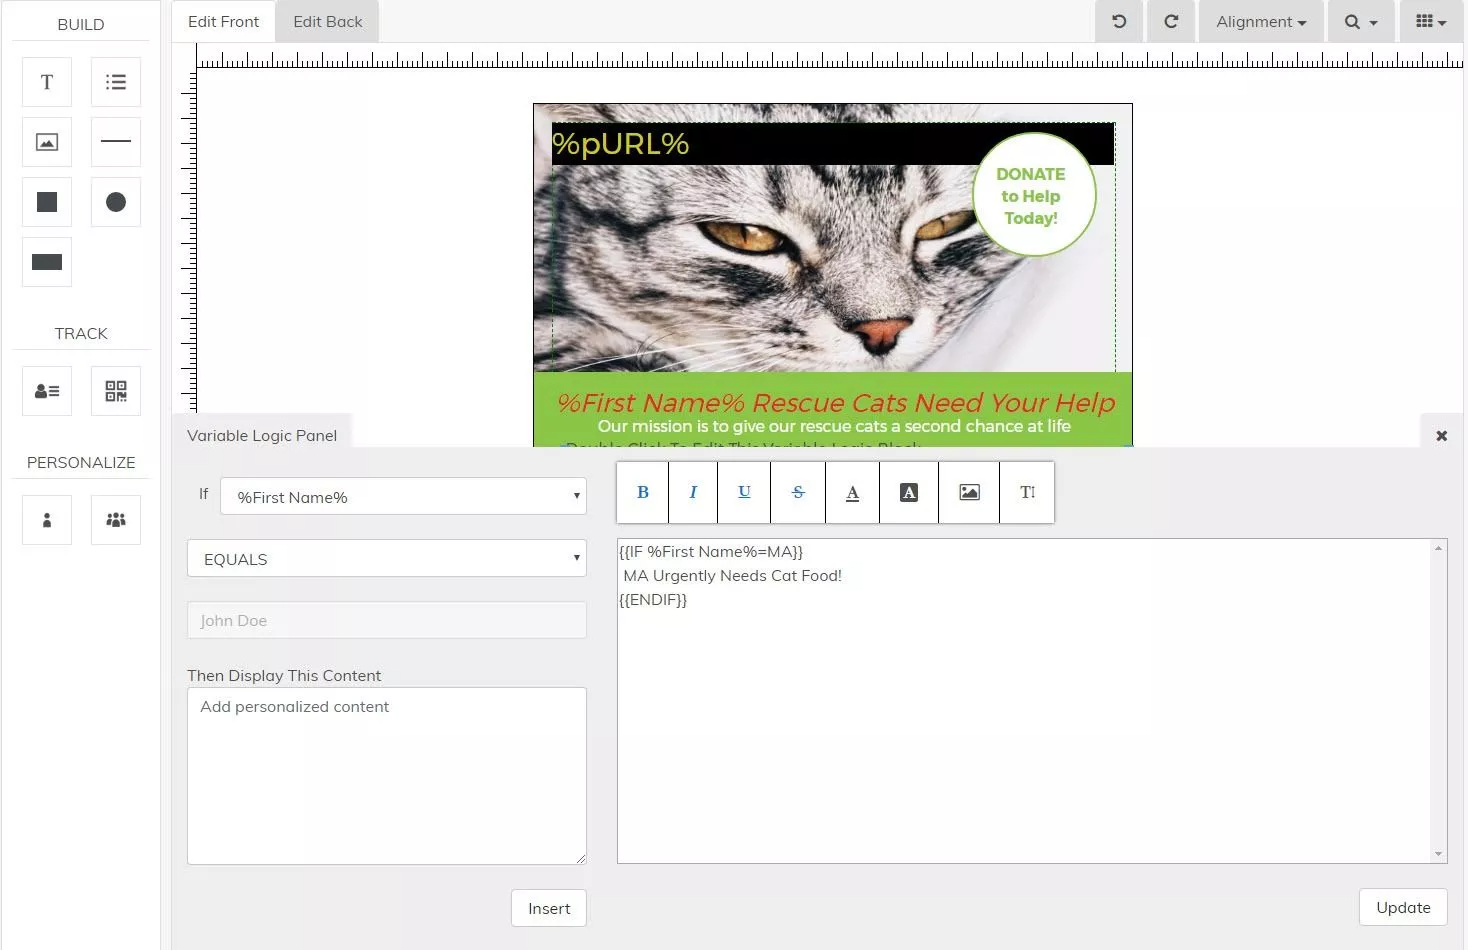Insert an image element from the Build panel
This screenshot has height=950, width=1468.
tap(46, 141)
